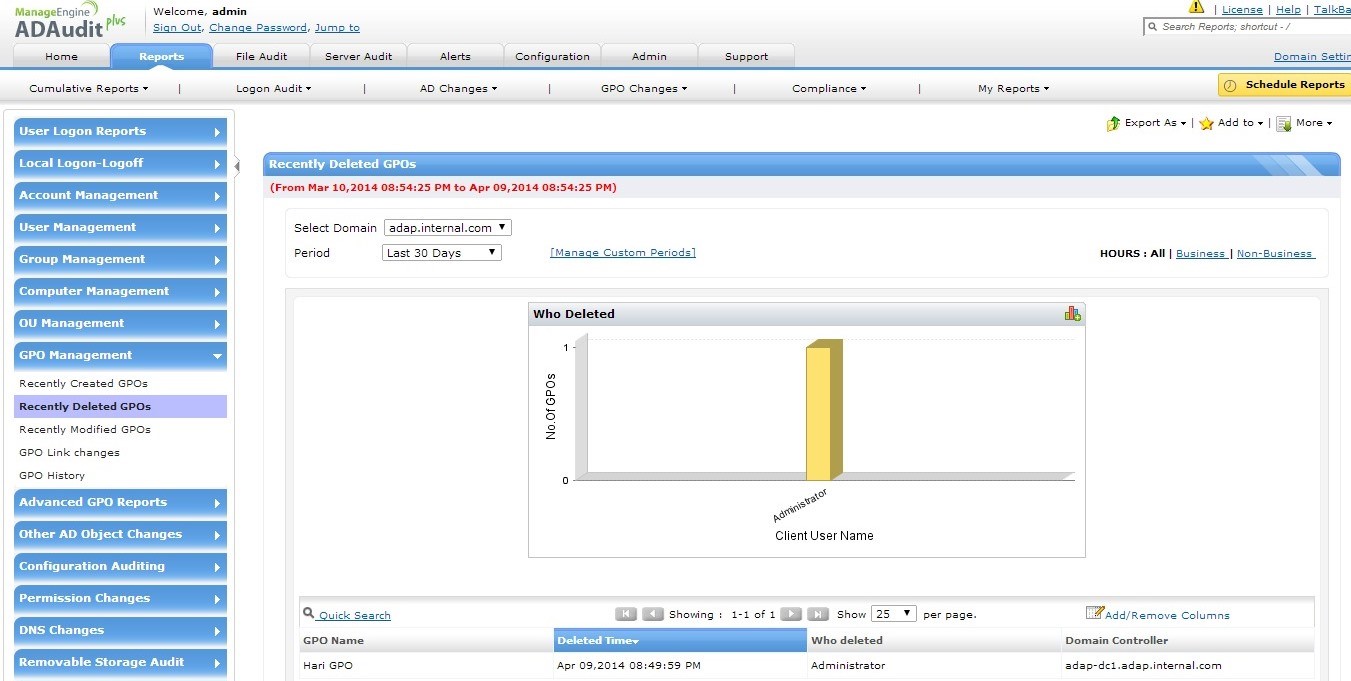Expand Other AD Object Changes section
Screen dimensions: 1351x681
pyautogui.click(x=121, y=535)
